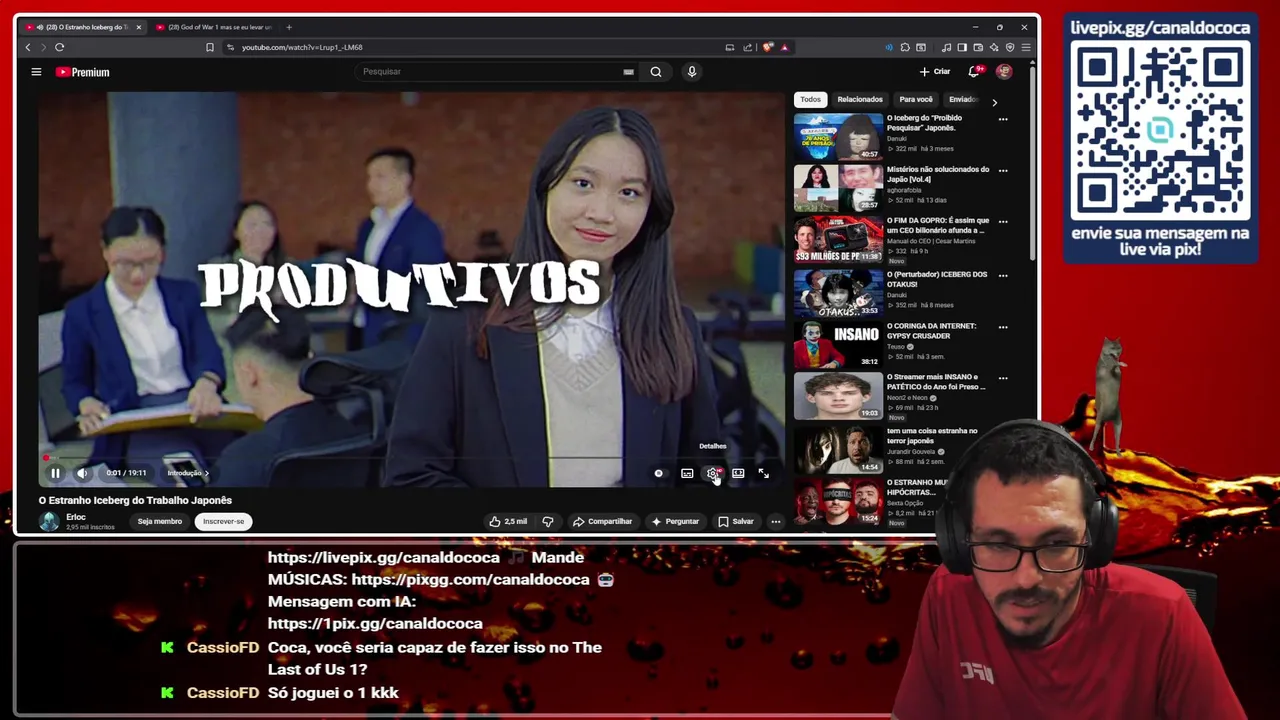The width and height of the screenshot is (1280, 720).
Task: Click the 'Perguntar' button
Action: coord(675,521)
